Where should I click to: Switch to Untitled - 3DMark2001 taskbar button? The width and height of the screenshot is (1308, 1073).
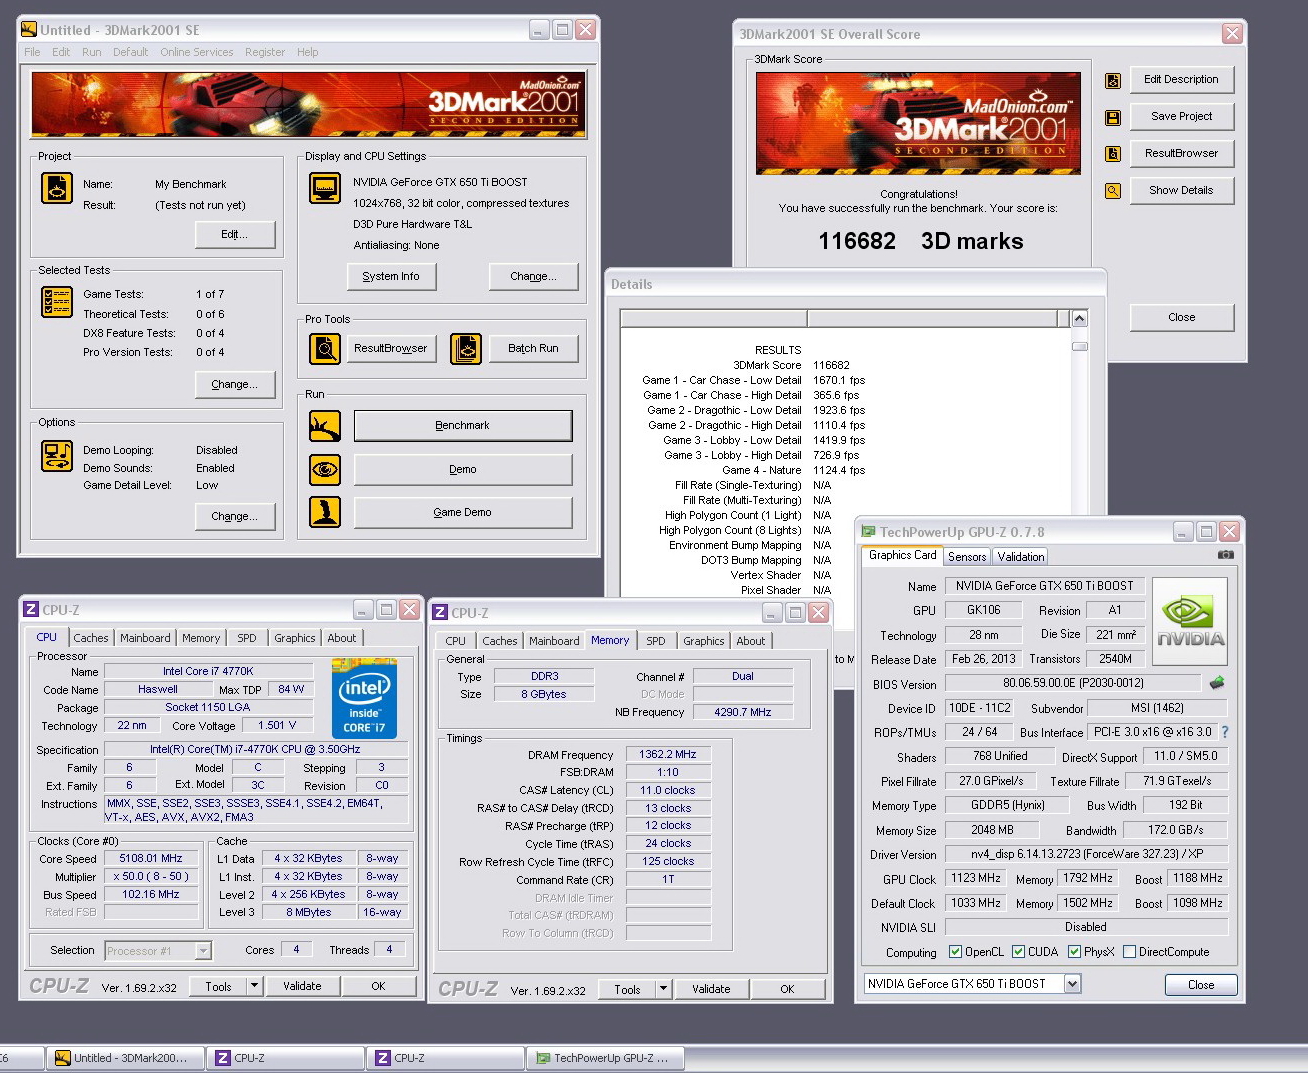[125, 1058]
